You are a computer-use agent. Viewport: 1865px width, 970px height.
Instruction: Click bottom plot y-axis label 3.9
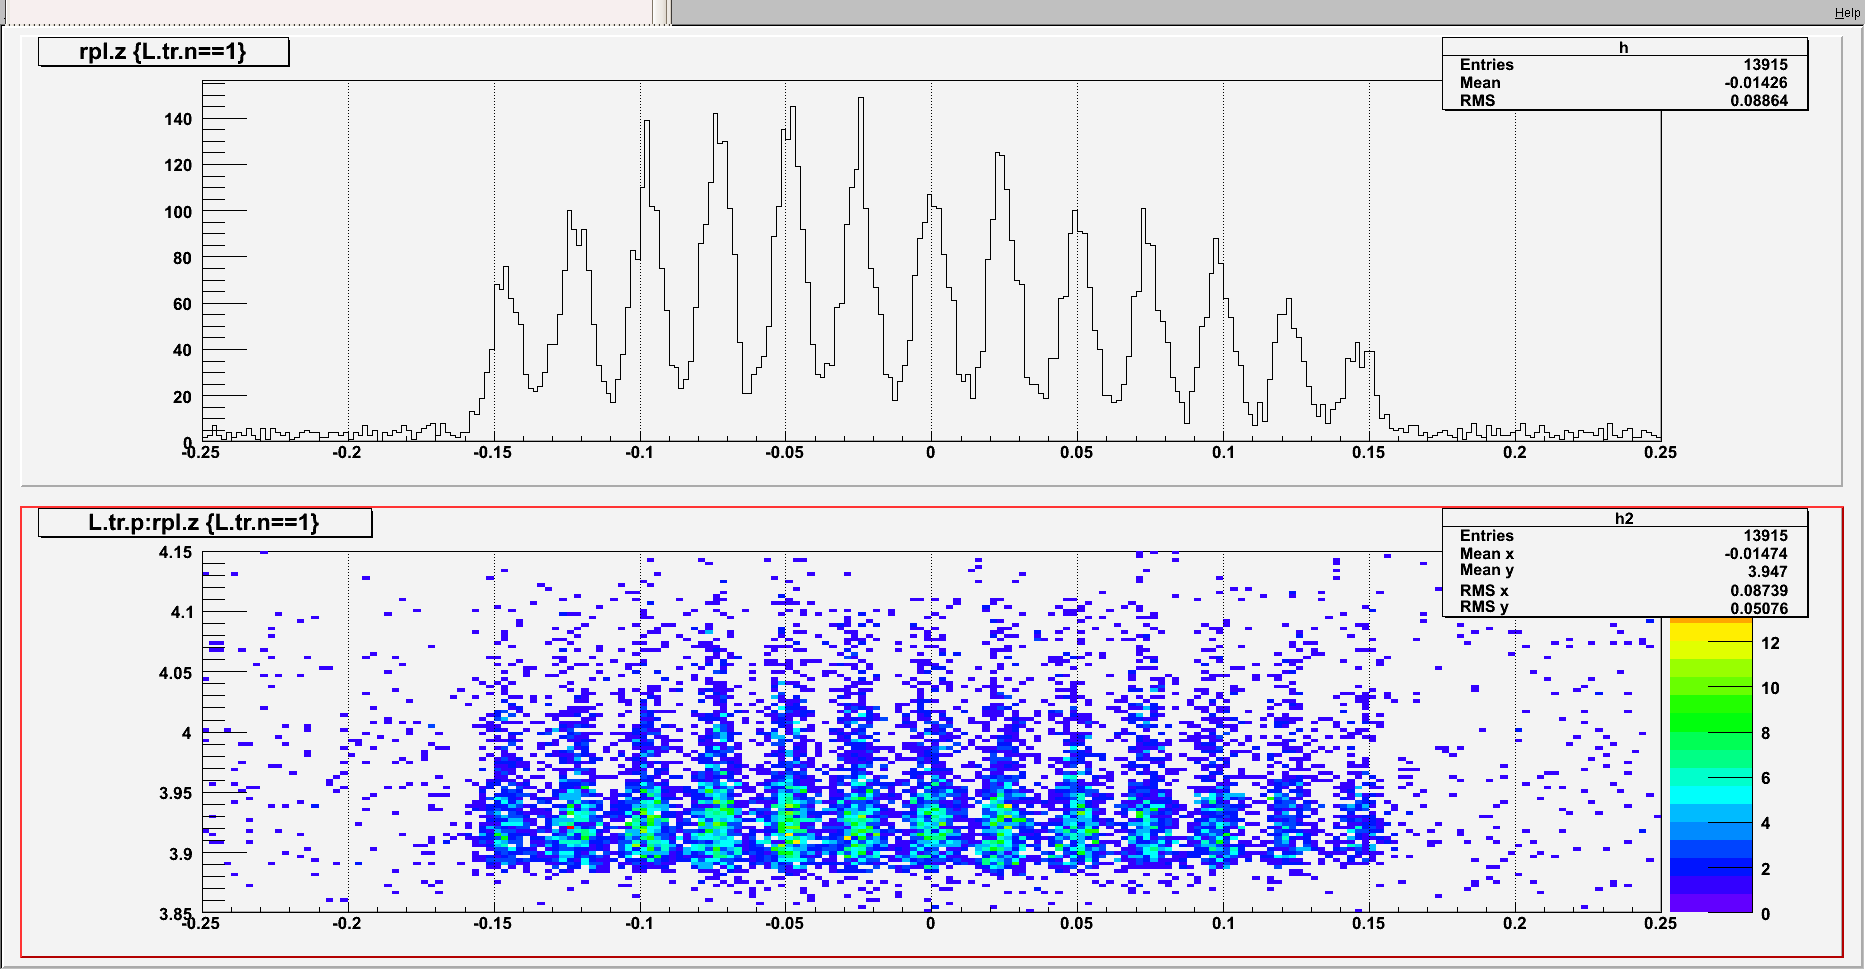pos(180,855)
